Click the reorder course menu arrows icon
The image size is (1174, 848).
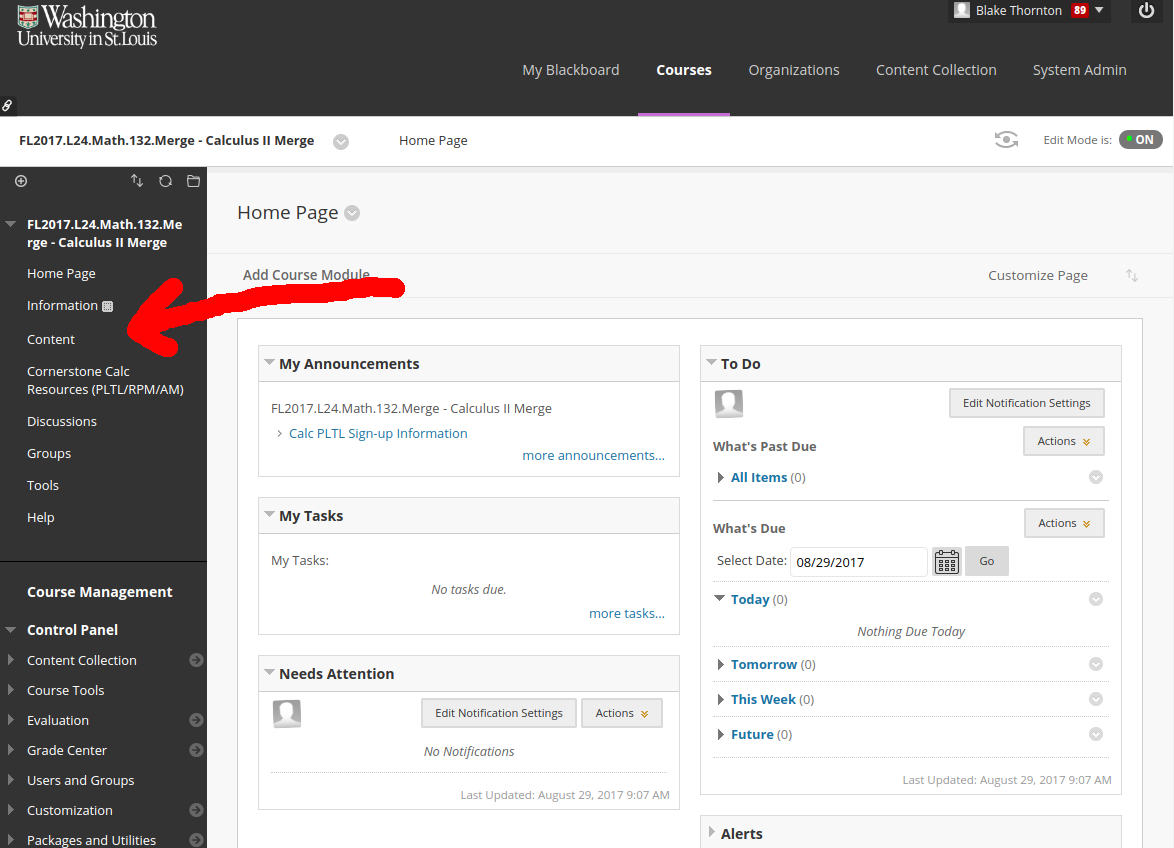pos(137,181)
